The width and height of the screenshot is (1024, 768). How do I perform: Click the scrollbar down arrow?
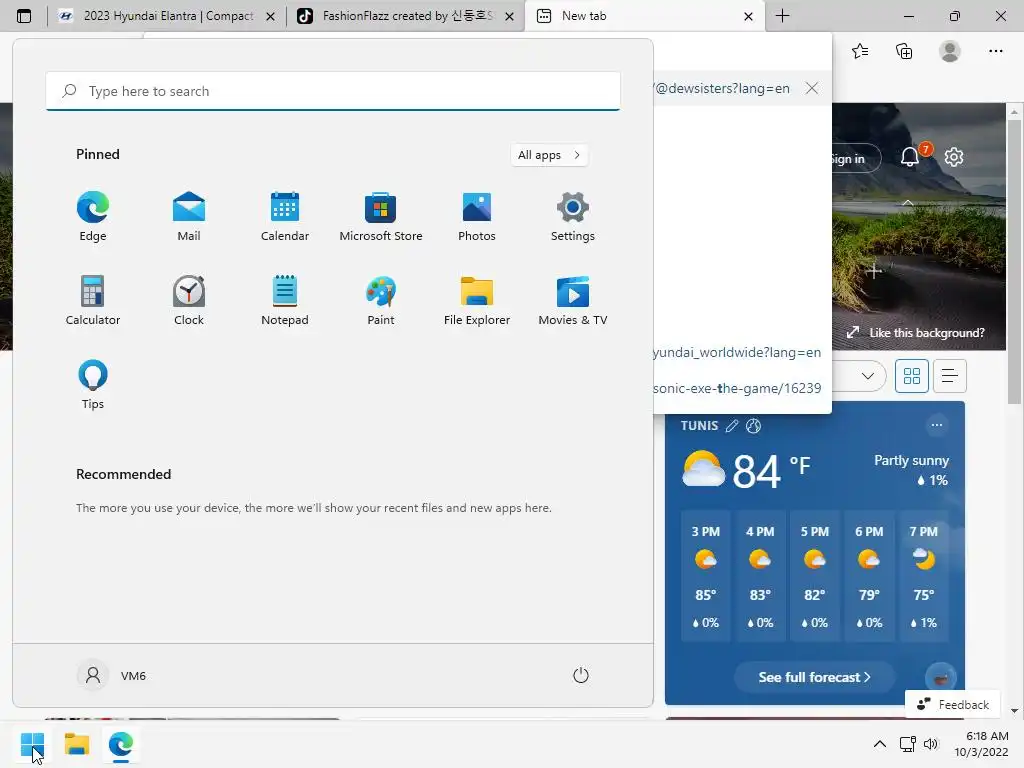(x=1014, y=711)
